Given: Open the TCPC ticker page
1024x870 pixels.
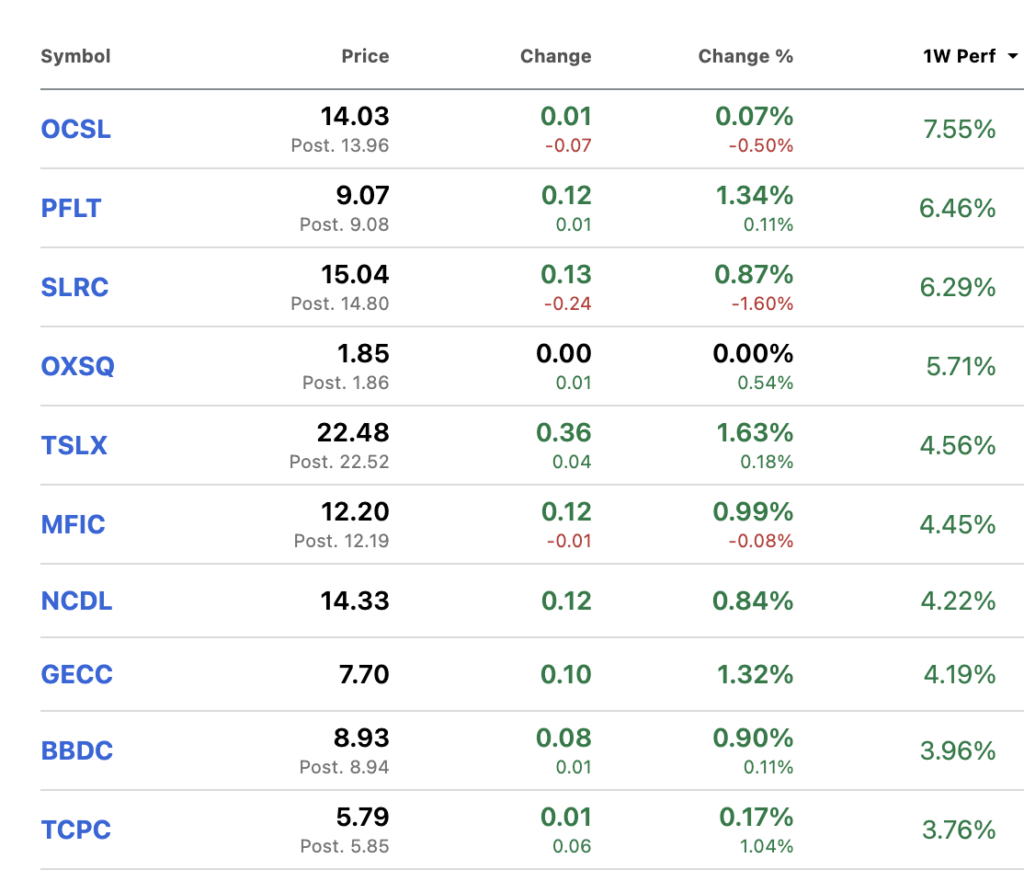Looking at the screenshot, I should pos(76,830).
